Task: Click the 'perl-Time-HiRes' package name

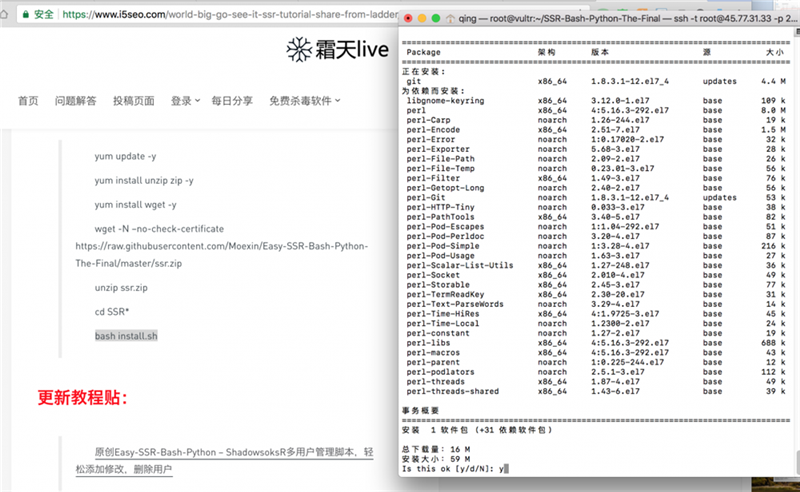Action: tap(443, 314)
